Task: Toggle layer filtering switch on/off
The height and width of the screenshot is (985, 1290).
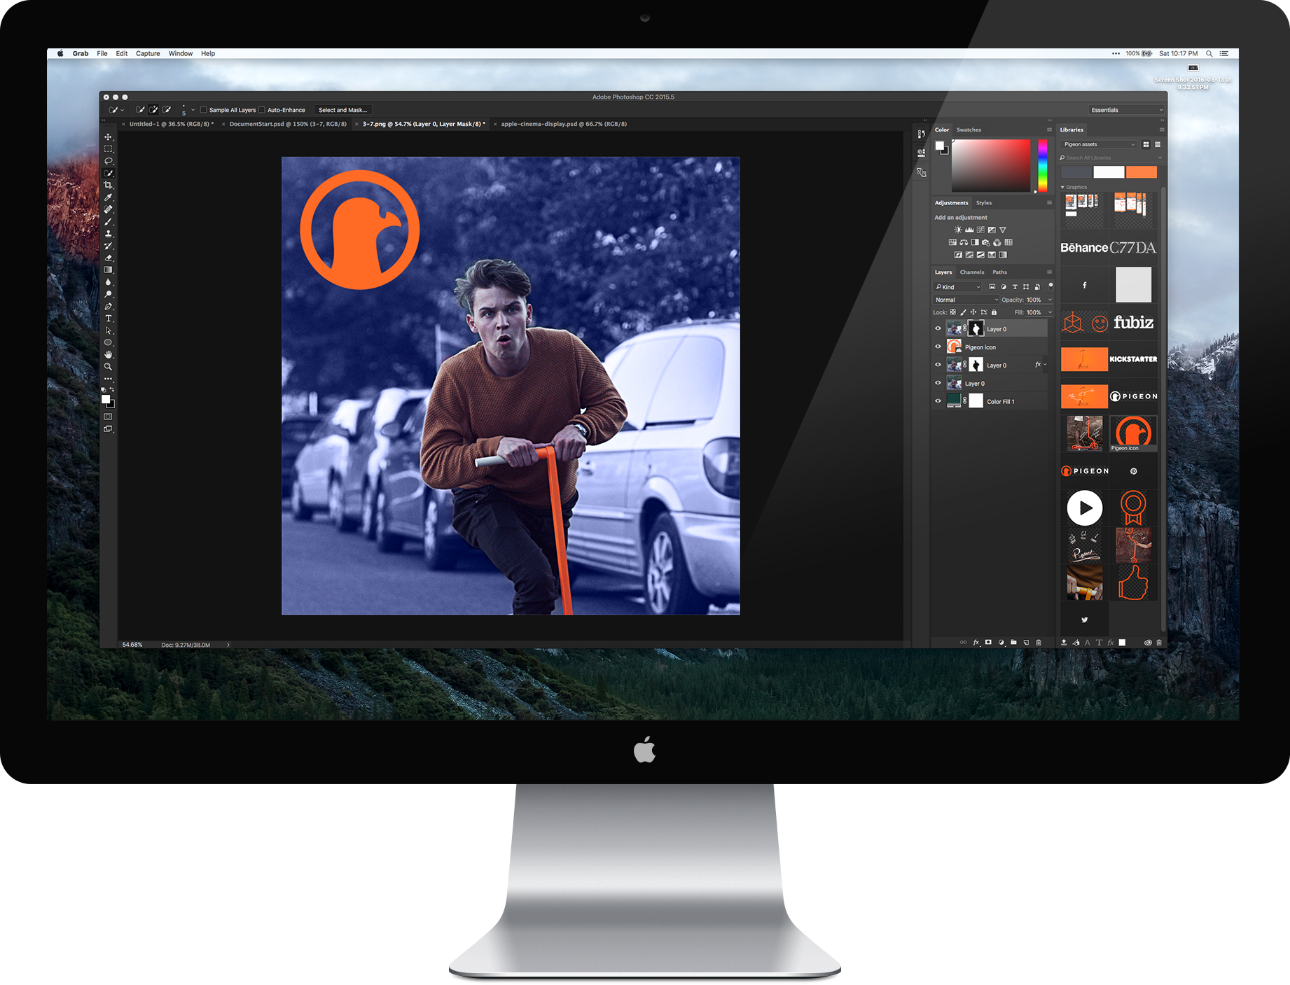Action: (1050, 286)
